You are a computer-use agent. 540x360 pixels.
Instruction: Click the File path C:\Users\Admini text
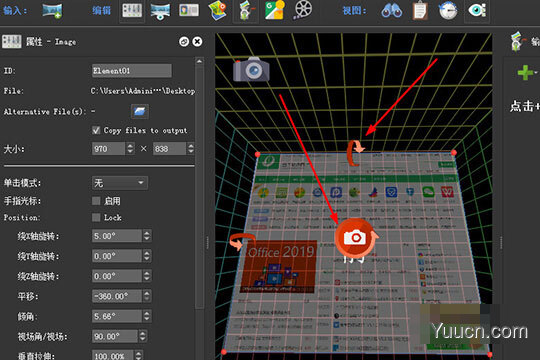143,91
